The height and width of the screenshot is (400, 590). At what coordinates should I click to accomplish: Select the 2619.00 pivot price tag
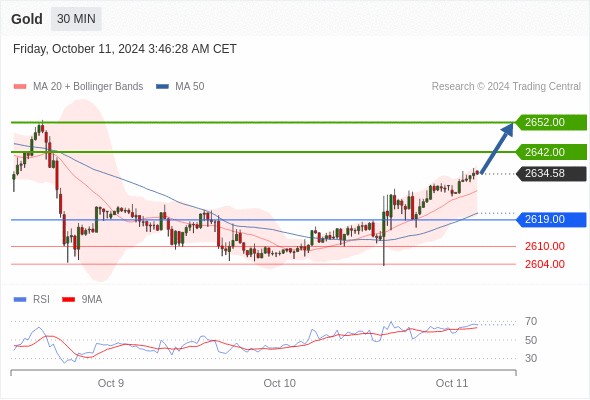point(551,219)
